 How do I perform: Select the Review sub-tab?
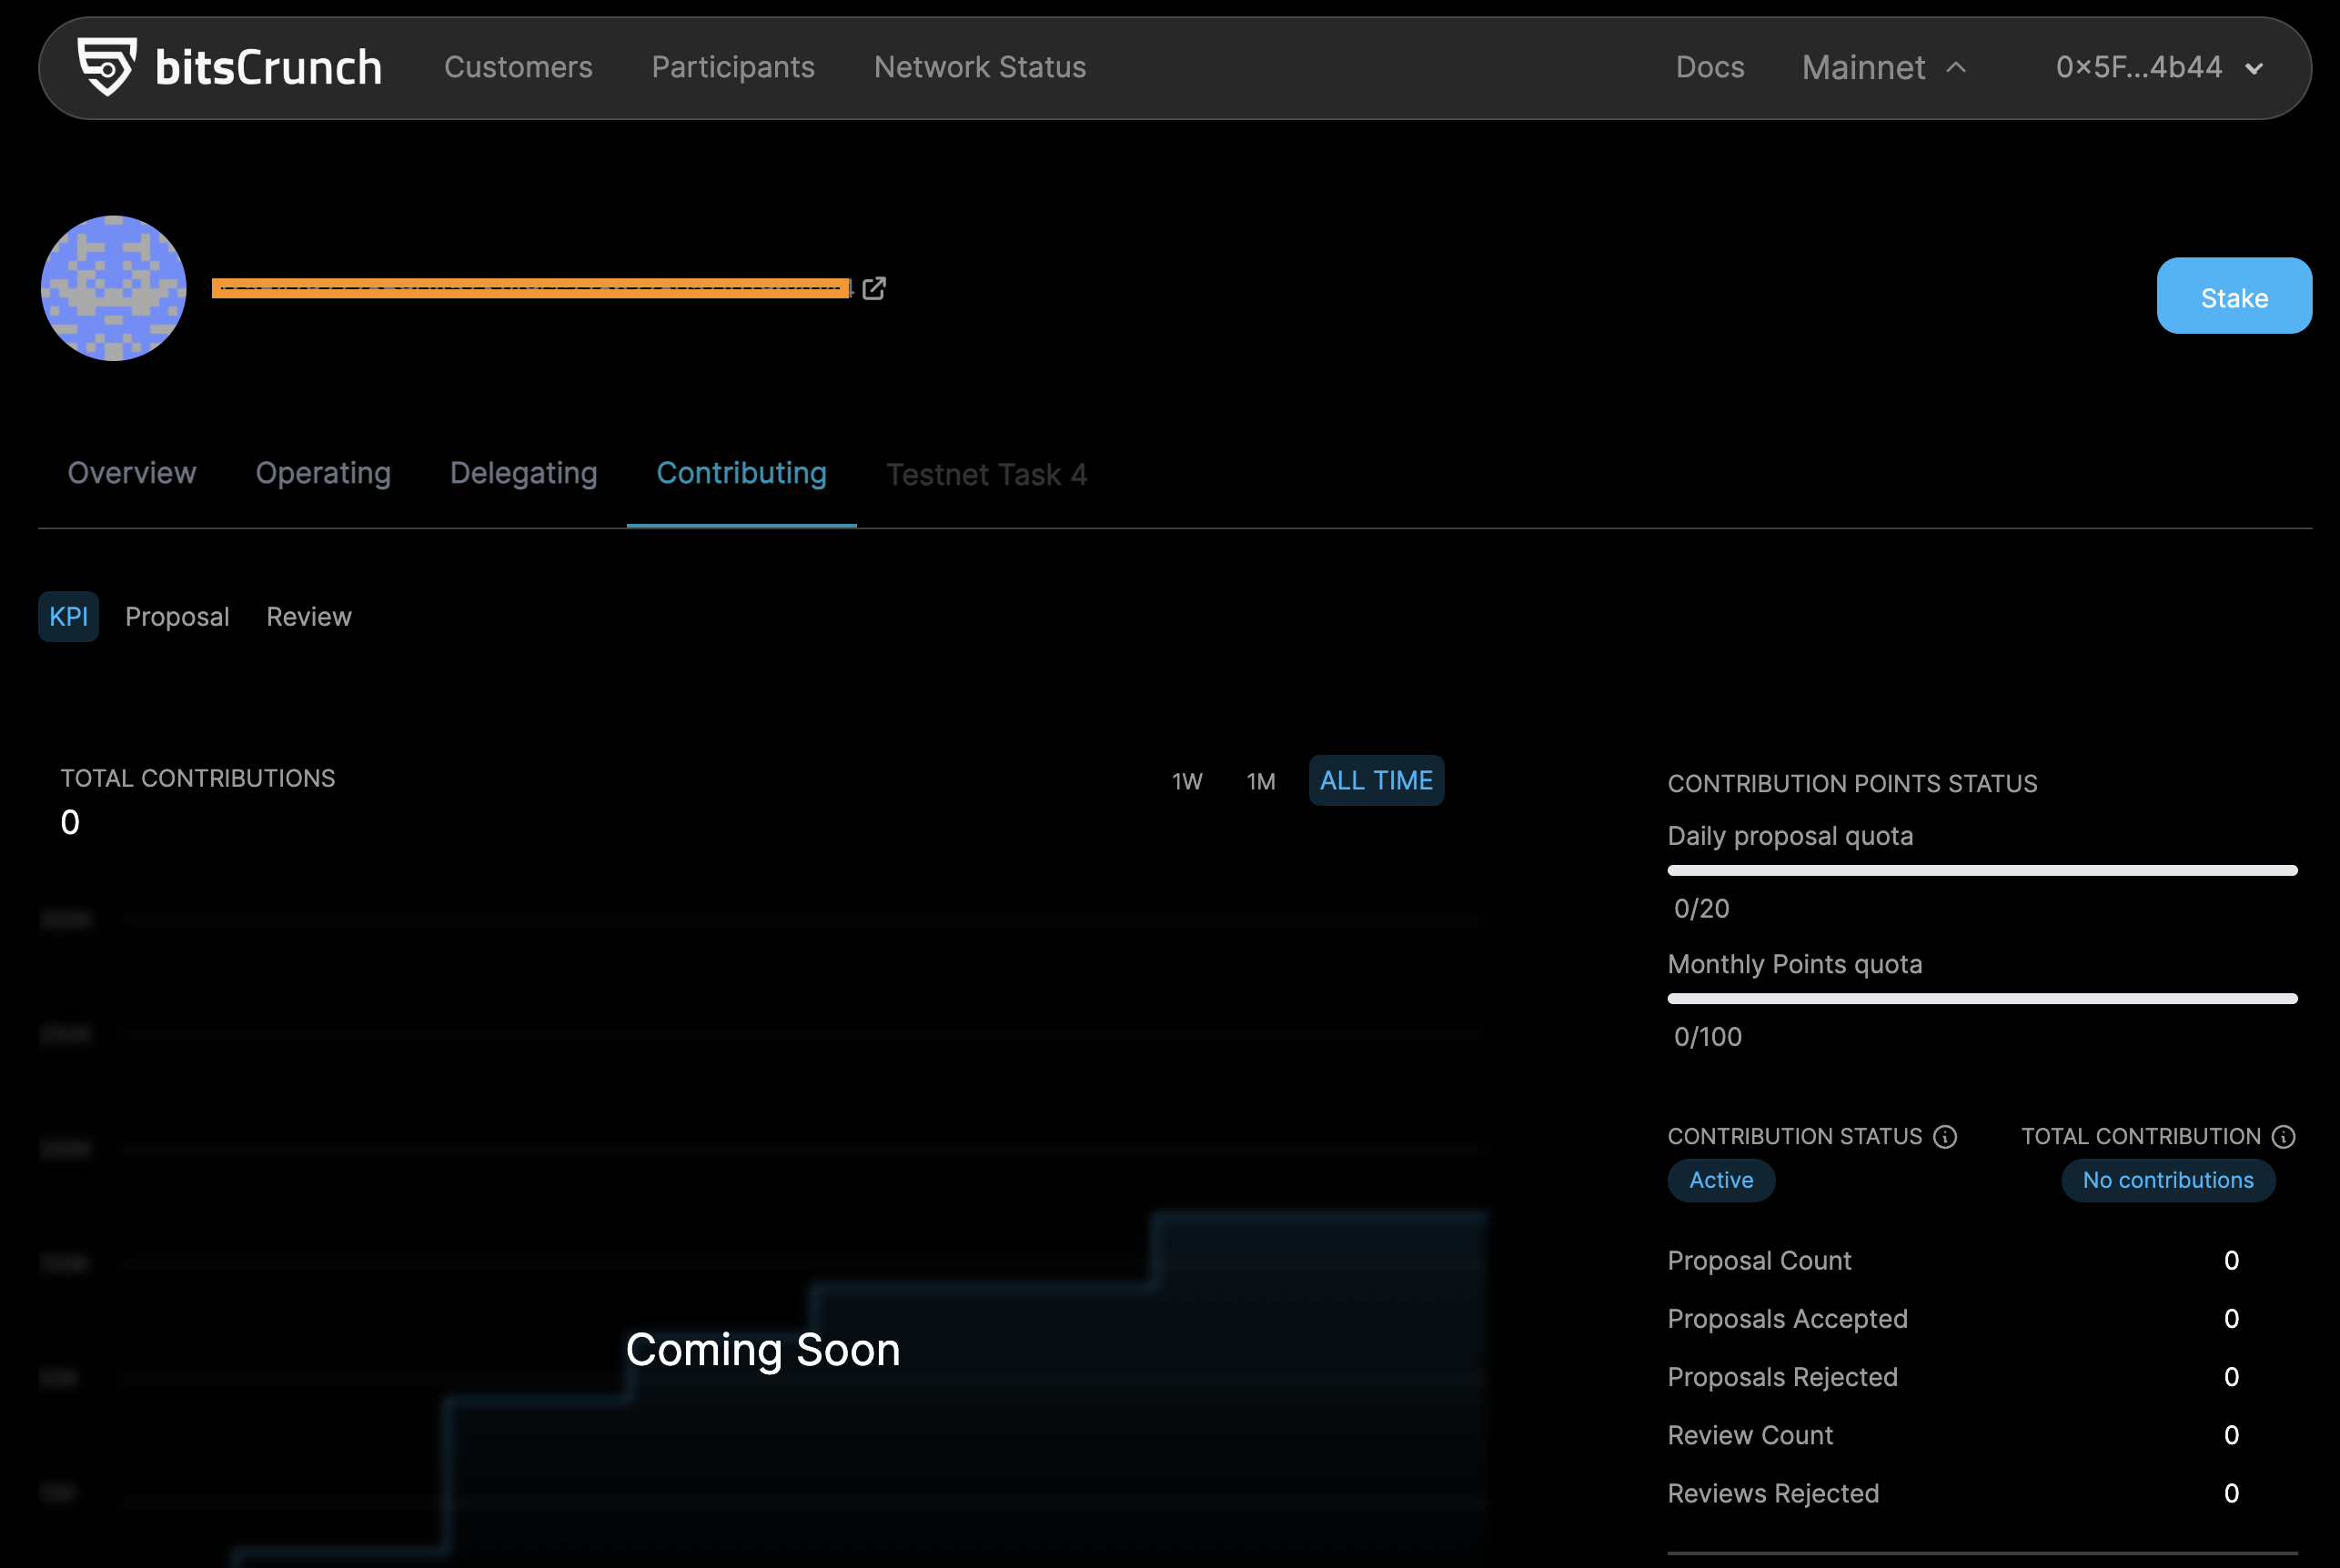309,617
